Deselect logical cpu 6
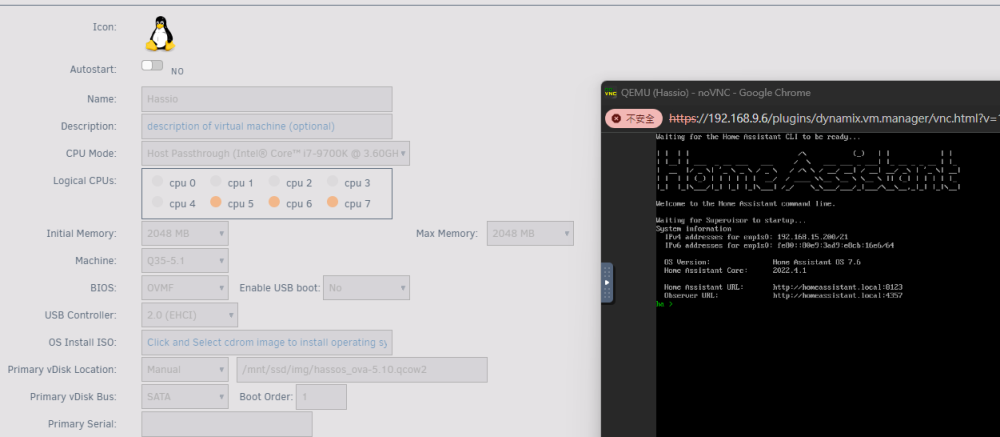The width and height of the screenshot is (1000, 437). click(274, 202)
